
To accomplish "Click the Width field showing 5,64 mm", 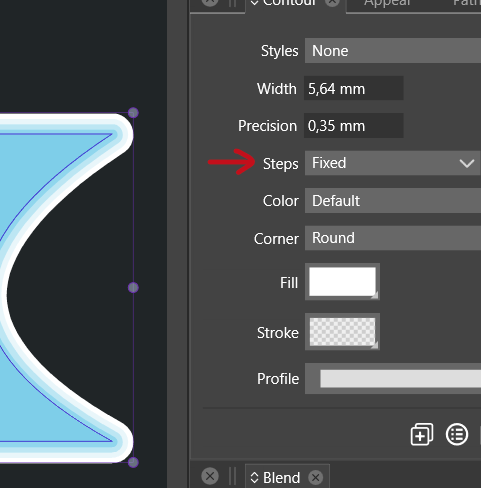I will 354,88.
